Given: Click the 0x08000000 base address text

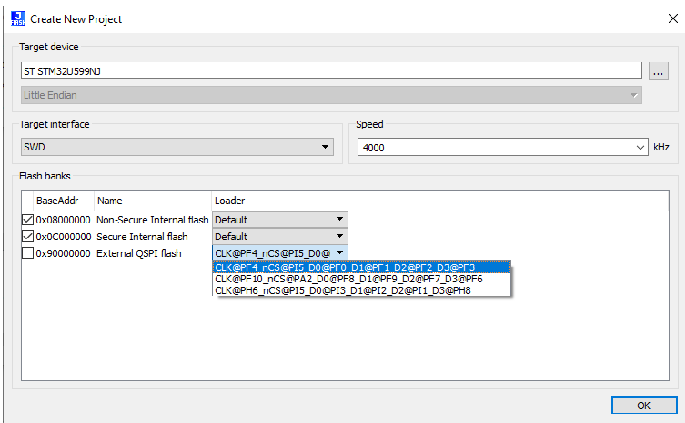Looking at the screenshot, I should [63, 219].
